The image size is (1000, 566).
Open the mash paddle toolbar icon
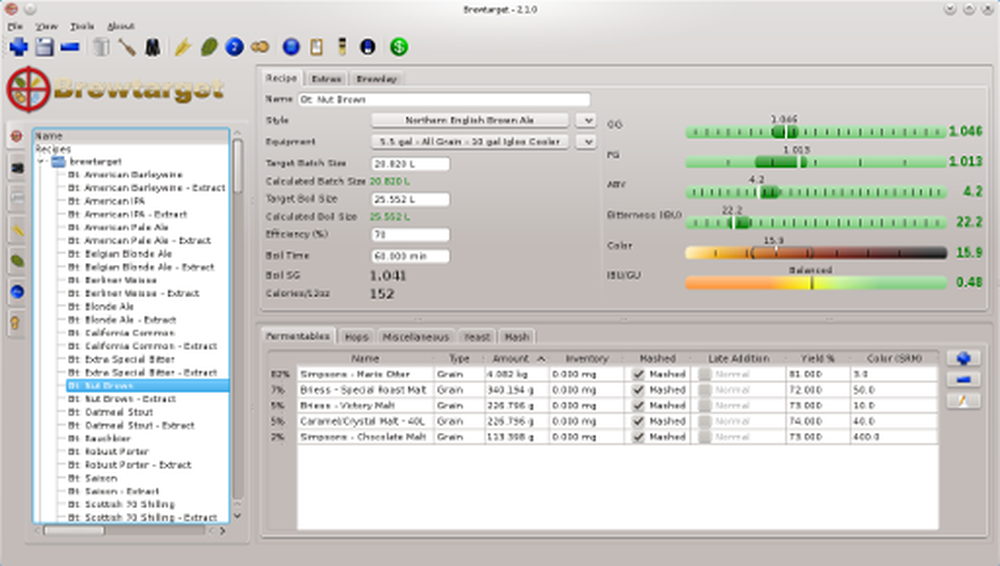click(x=126, y=47)
